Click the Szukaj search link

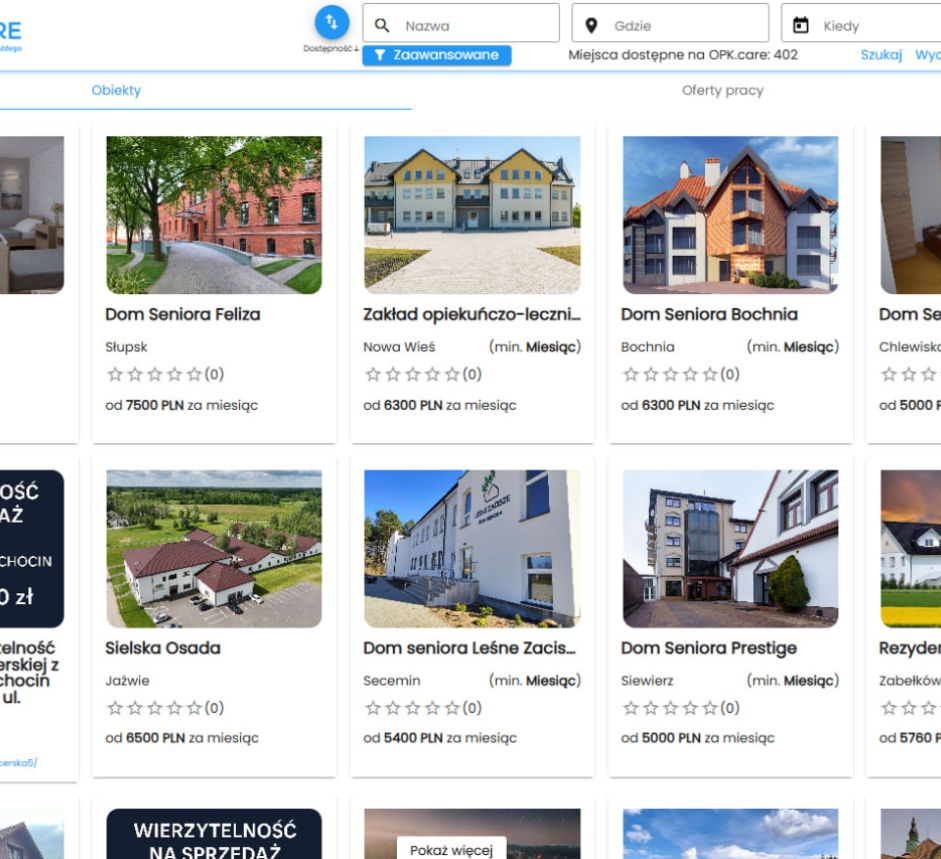[881, 55]
